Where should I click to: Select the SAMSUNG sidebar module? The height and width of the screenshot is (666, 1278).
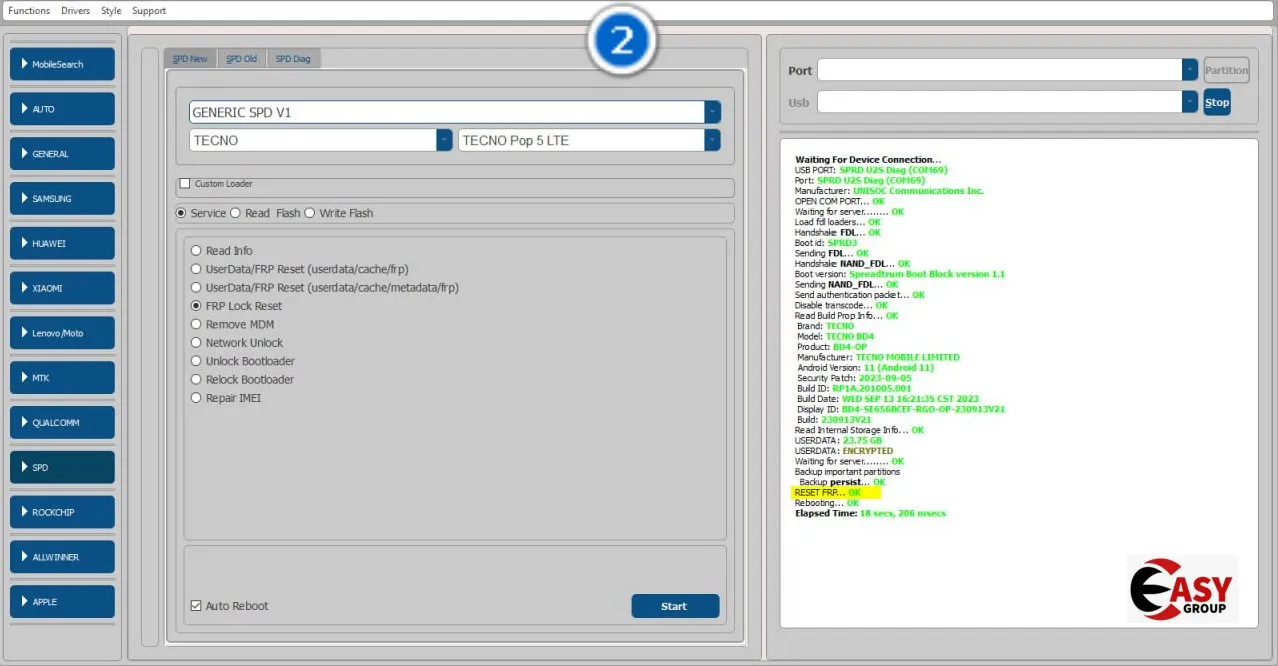(x=62, y=198)
